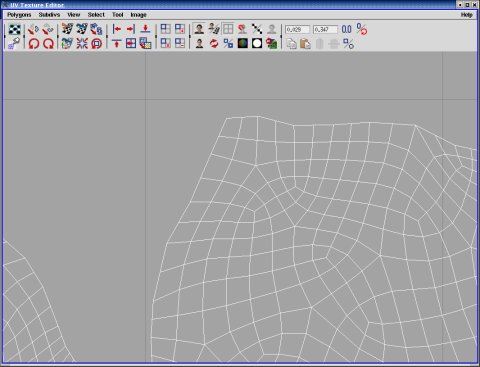Snap selected UVs to grid
The image size is (480, 367).
tap(131, 43)
